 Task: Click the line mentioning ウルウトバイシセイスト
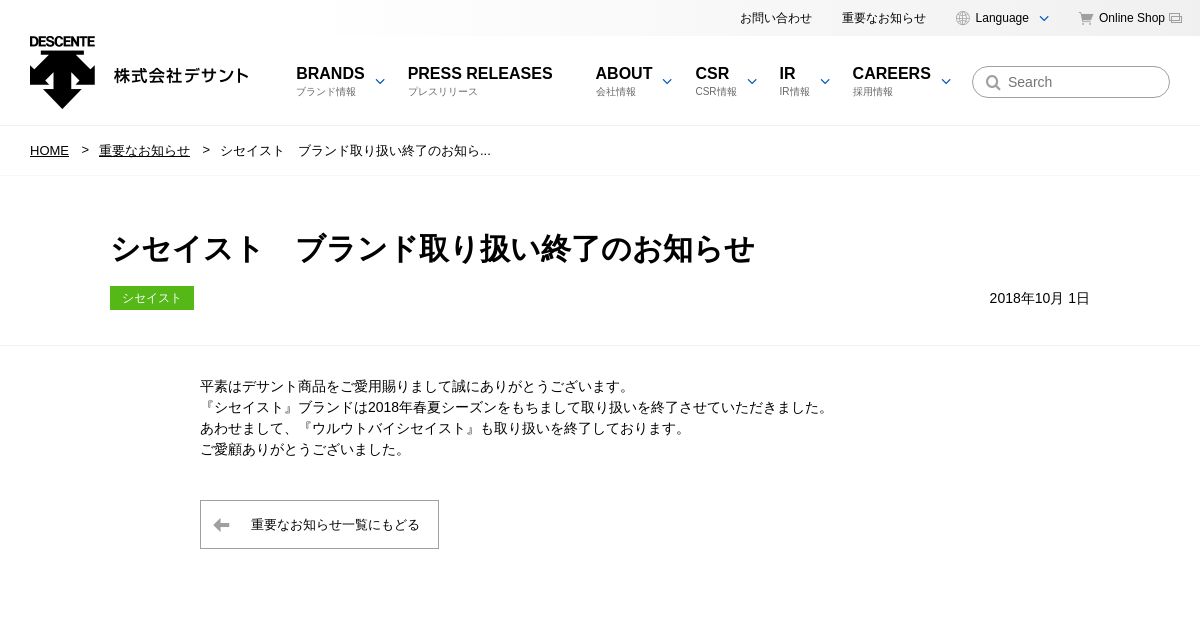tap(445, 428)
